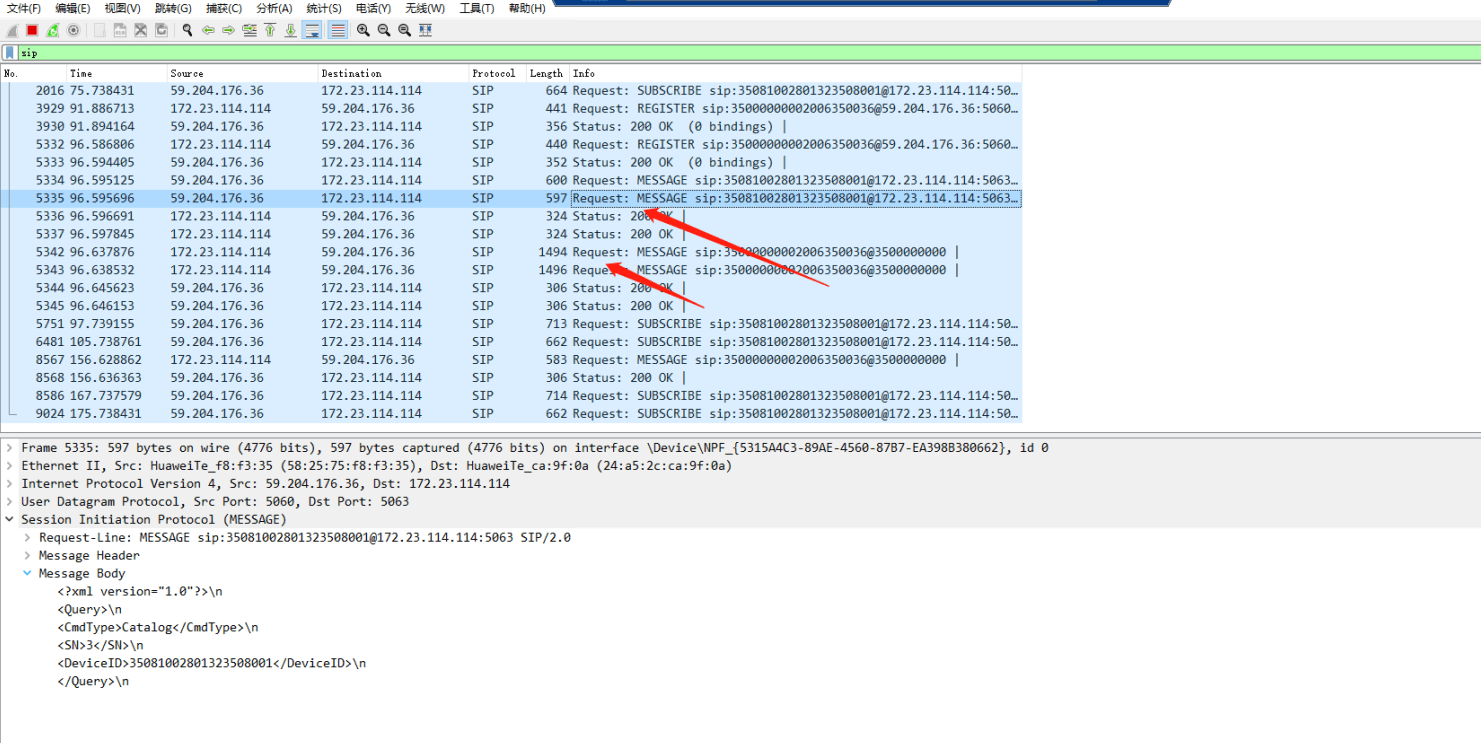This screenshot has height=743, width=1481.
Task: Open the 统计(S) menu
Action: click(324, 8)
